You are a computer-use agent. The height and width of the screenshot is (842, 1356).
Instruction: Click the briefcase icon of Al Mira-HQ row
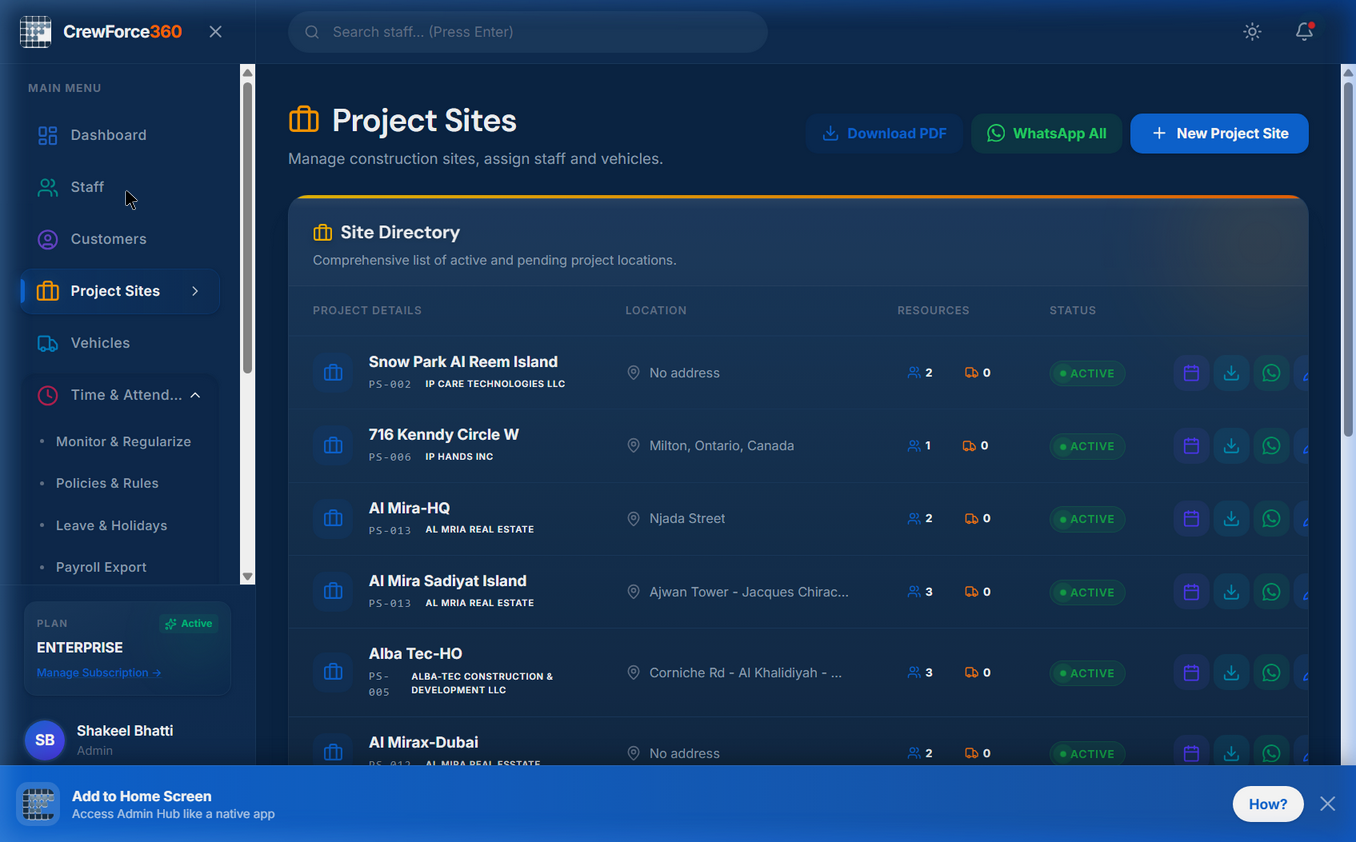(333, 519)
